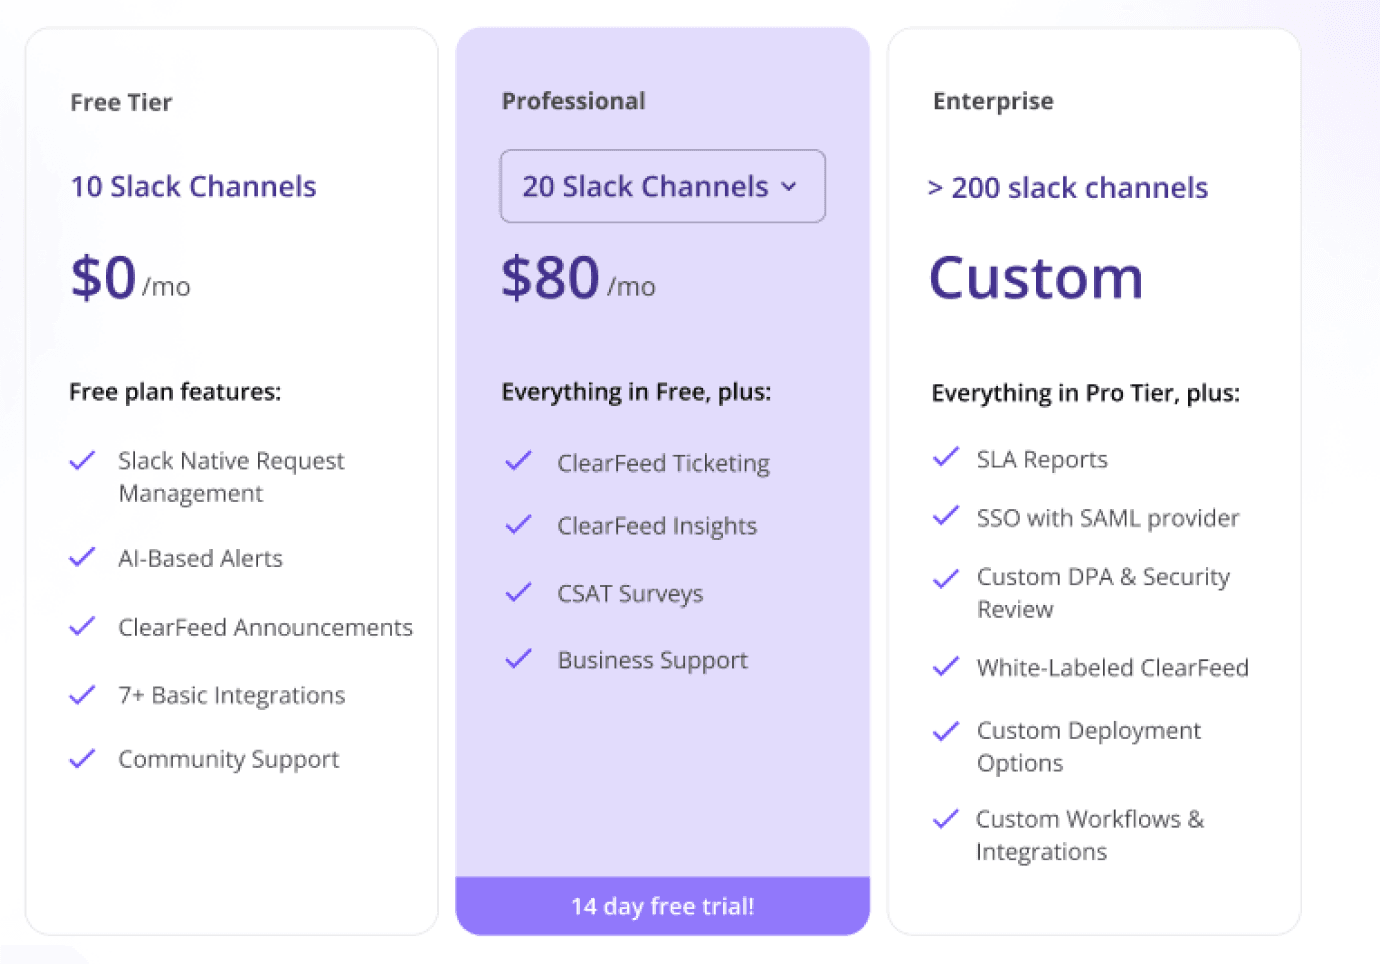The width and height of the screenshot is (1380, 964).
Task: Click the 10 Slack Channels text
Action: (193, 187)
